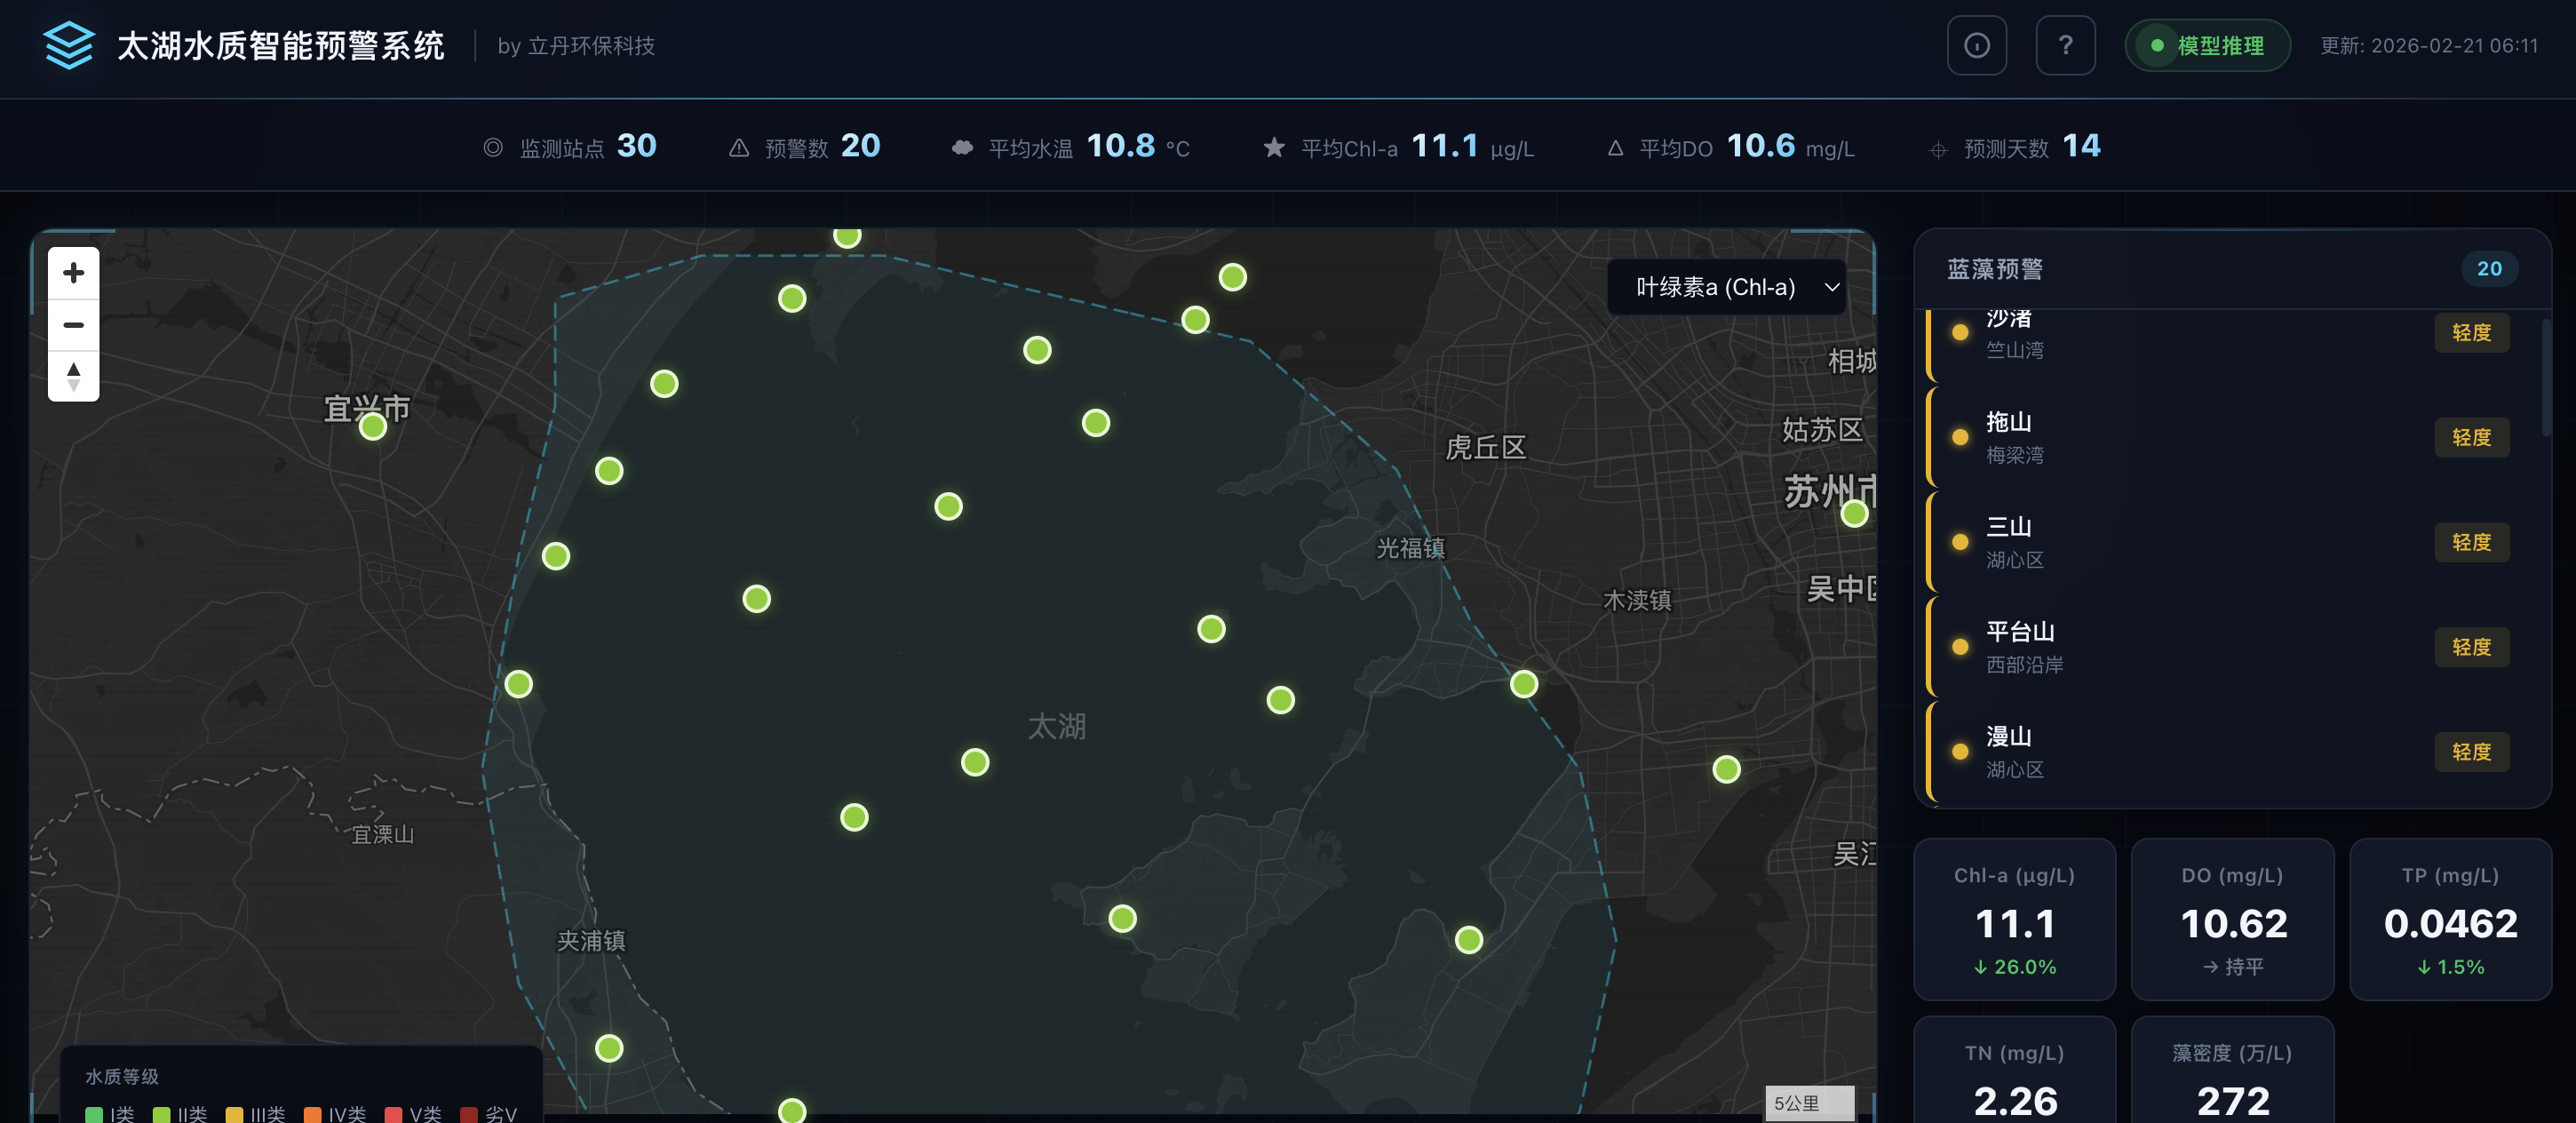Click the 20 alert count badge
Viewport: 2576px width, 1123px height.
click(x=2490, y=268)
